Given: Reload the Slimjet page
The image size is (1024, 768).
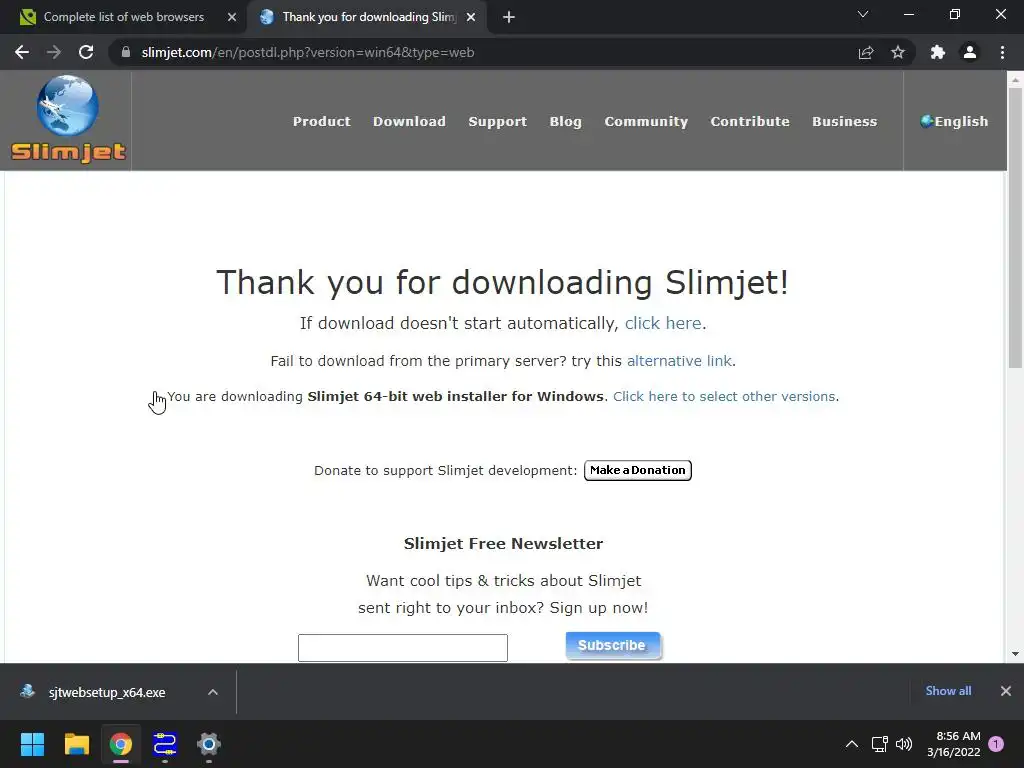Looking at the screenshot, I should coord(86,52).
